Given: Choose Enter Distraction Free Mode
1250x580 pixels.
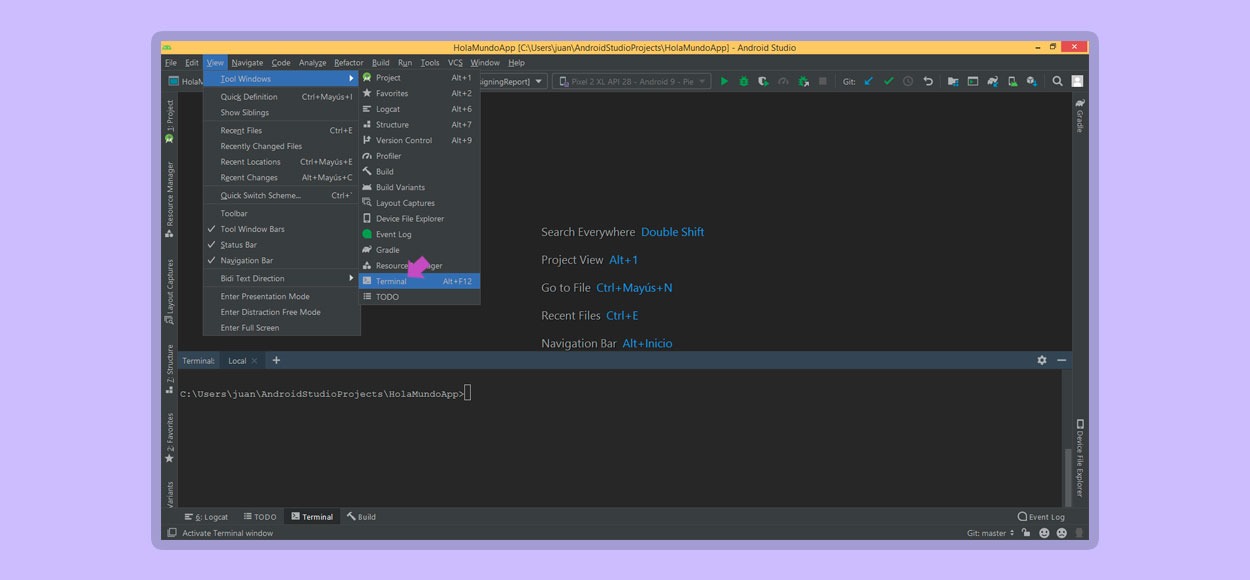Looking at the screenshot, I should (x=281, y=312).
